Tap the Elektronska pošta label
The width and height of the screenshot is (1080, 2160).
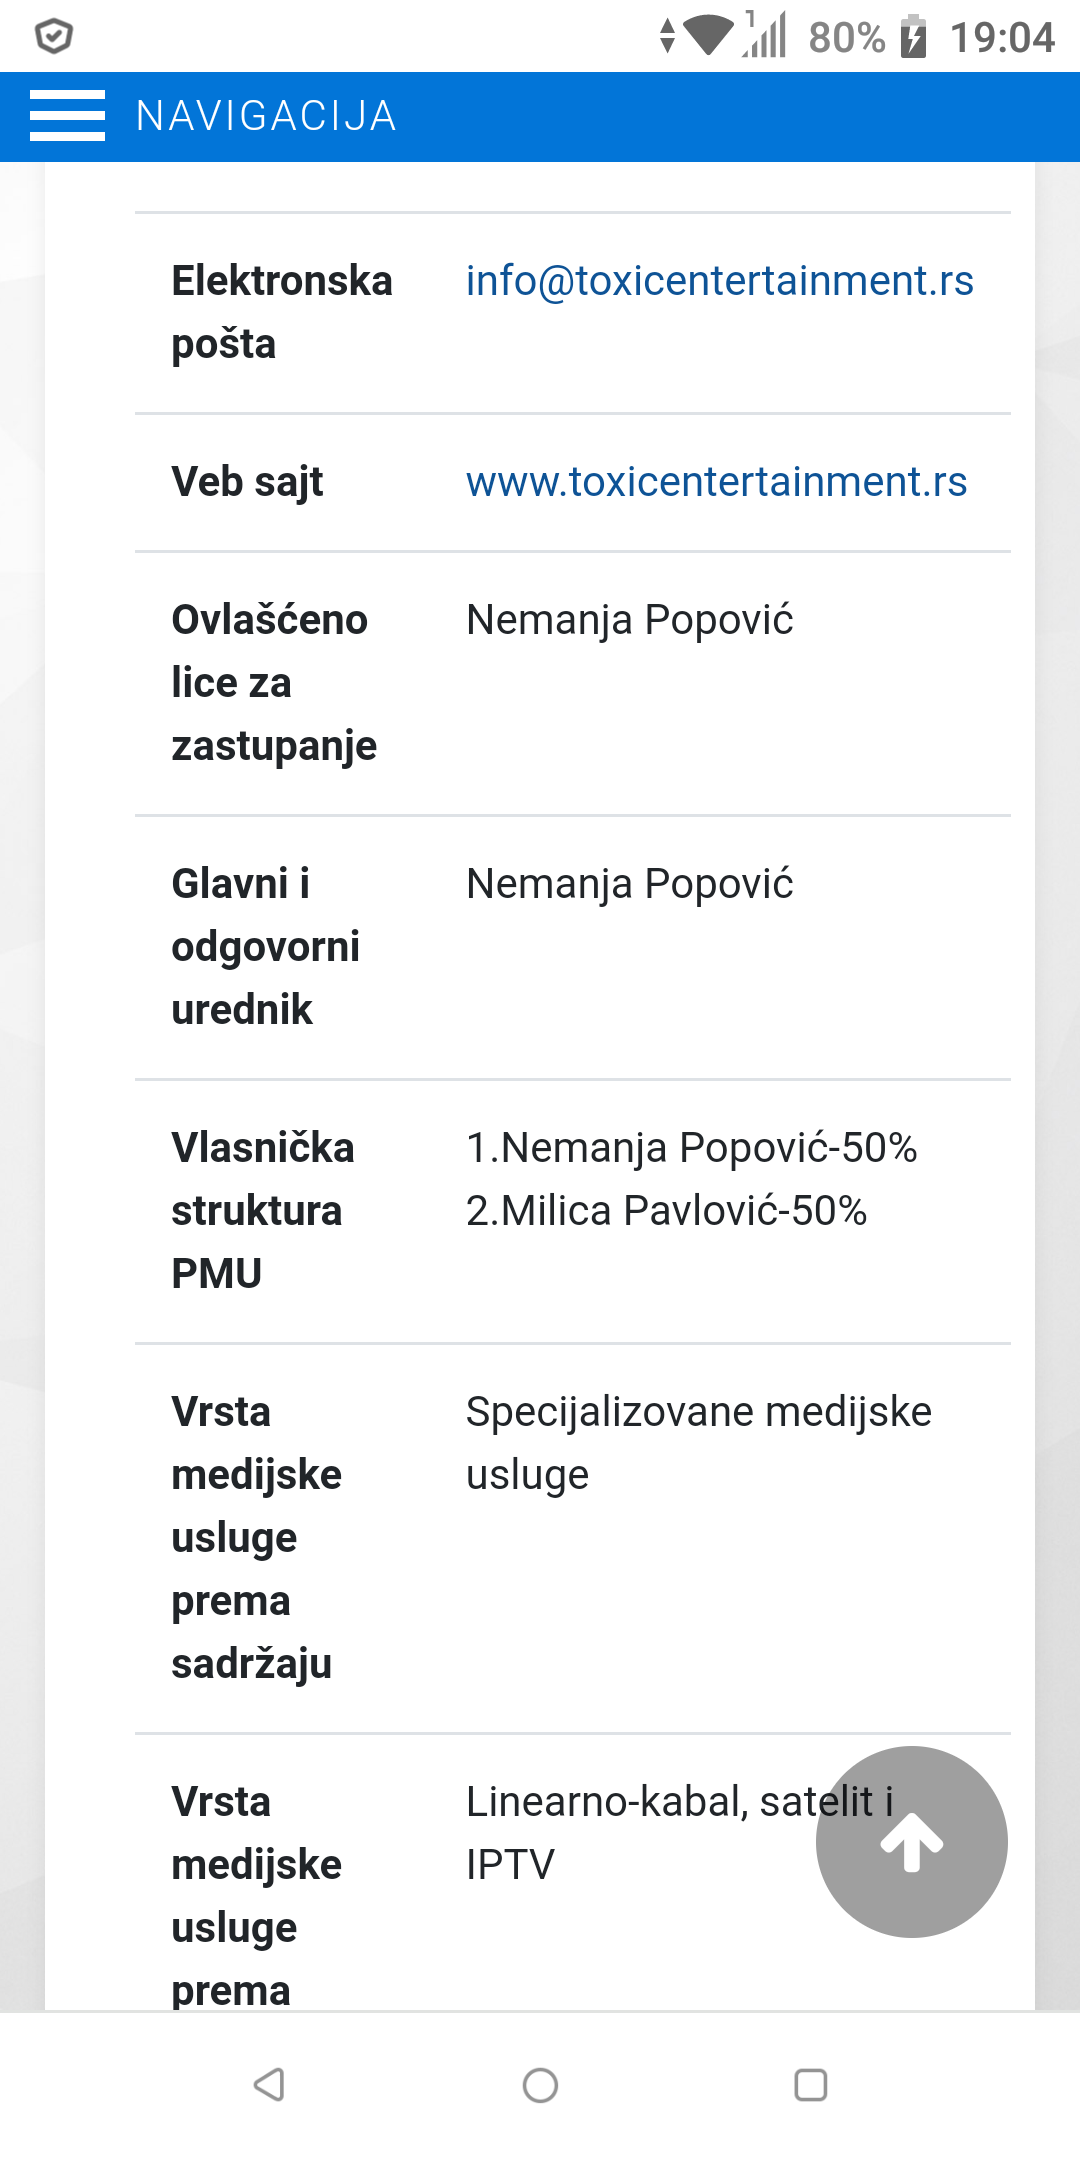282,312
